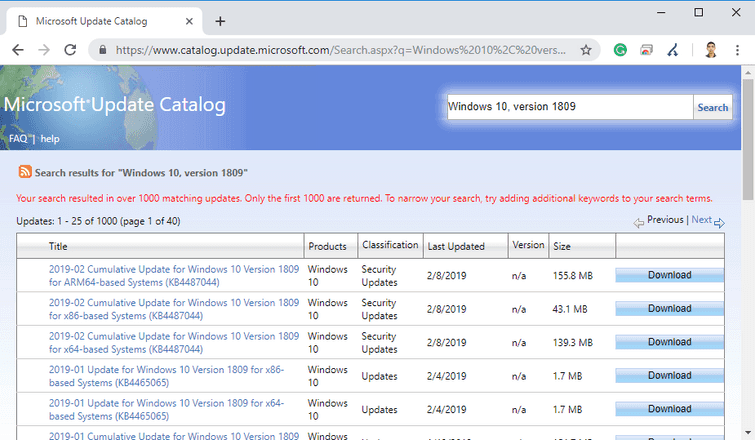Image resolution: width=755 pixels, height=440 pixels.
Task: Click the scrollbar up arrow
Action: point(748,73)
